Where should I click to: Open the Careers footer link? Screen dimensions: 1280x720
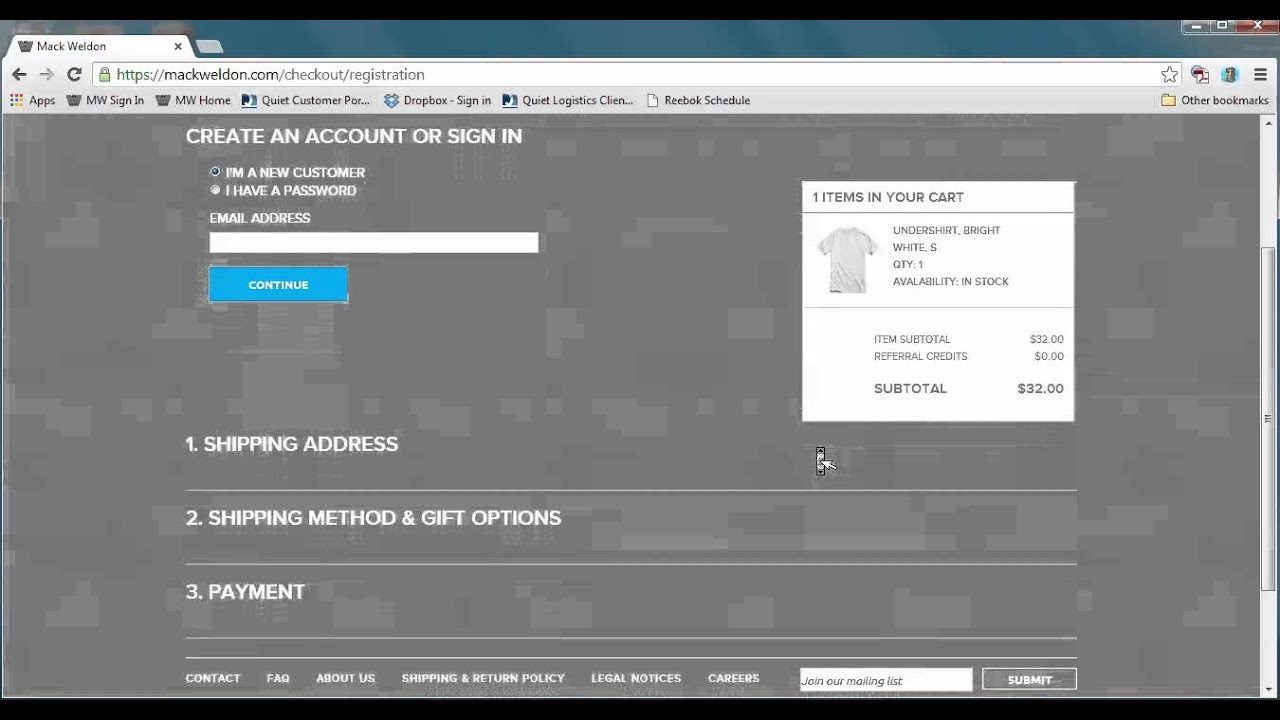click(x=734, y=678)
